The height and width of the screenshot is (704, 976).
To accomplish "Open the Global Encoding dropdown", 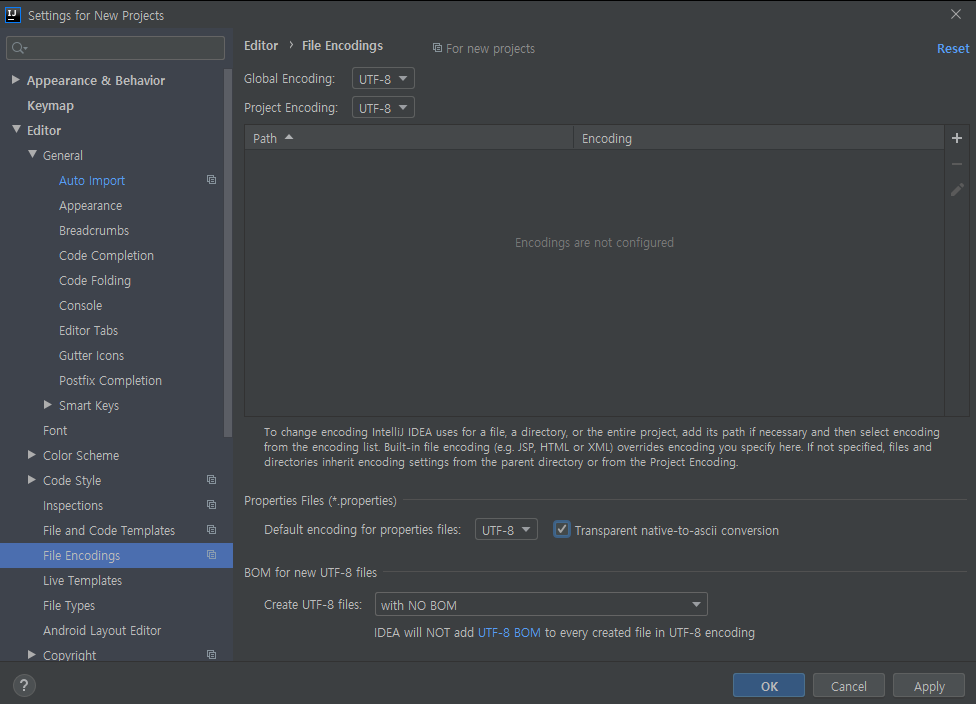I will coord(383,79).
